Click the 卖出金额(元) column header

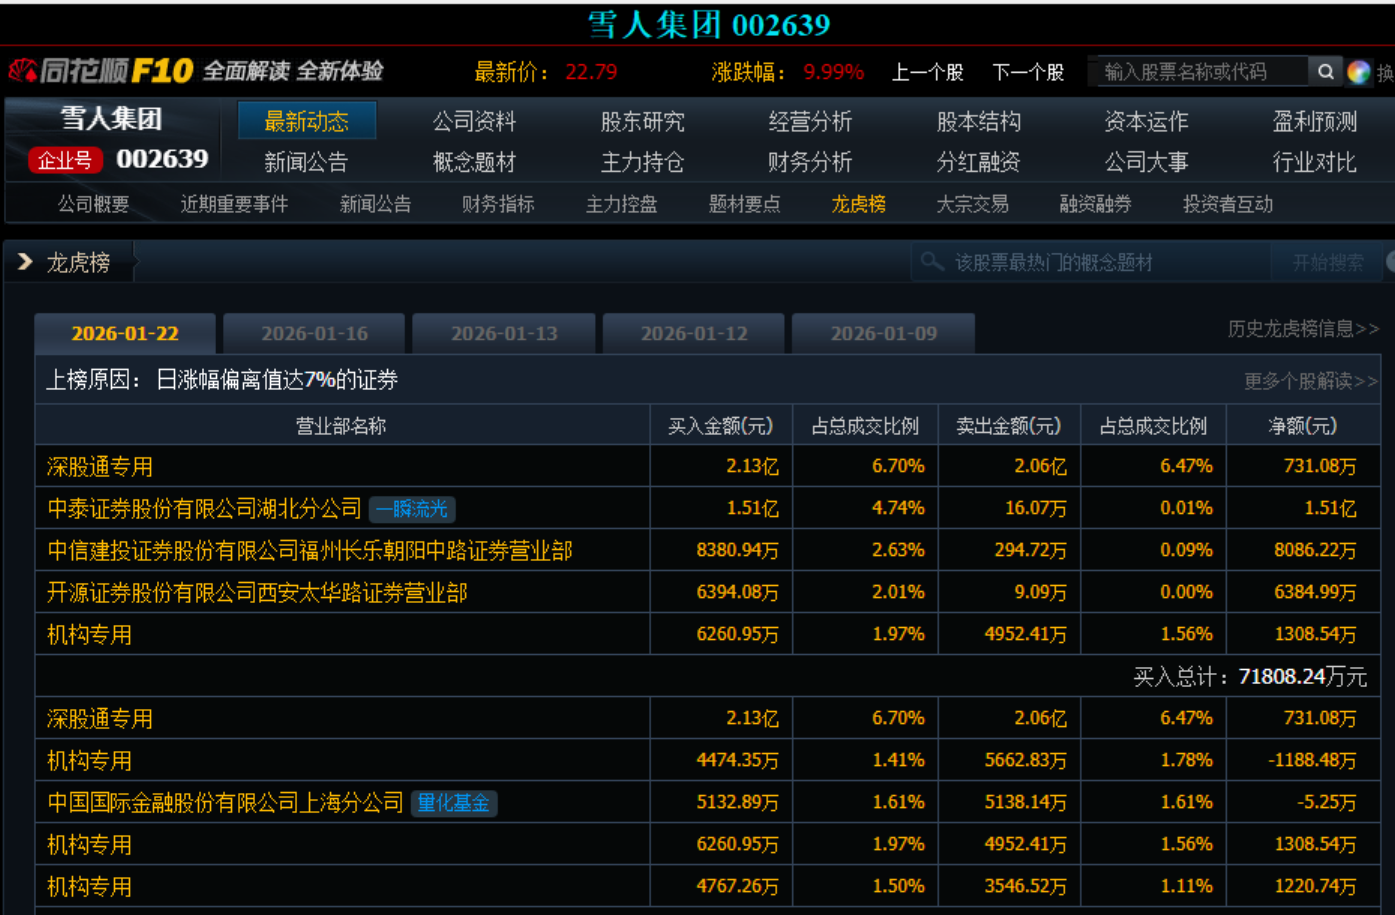[1008, 426]
